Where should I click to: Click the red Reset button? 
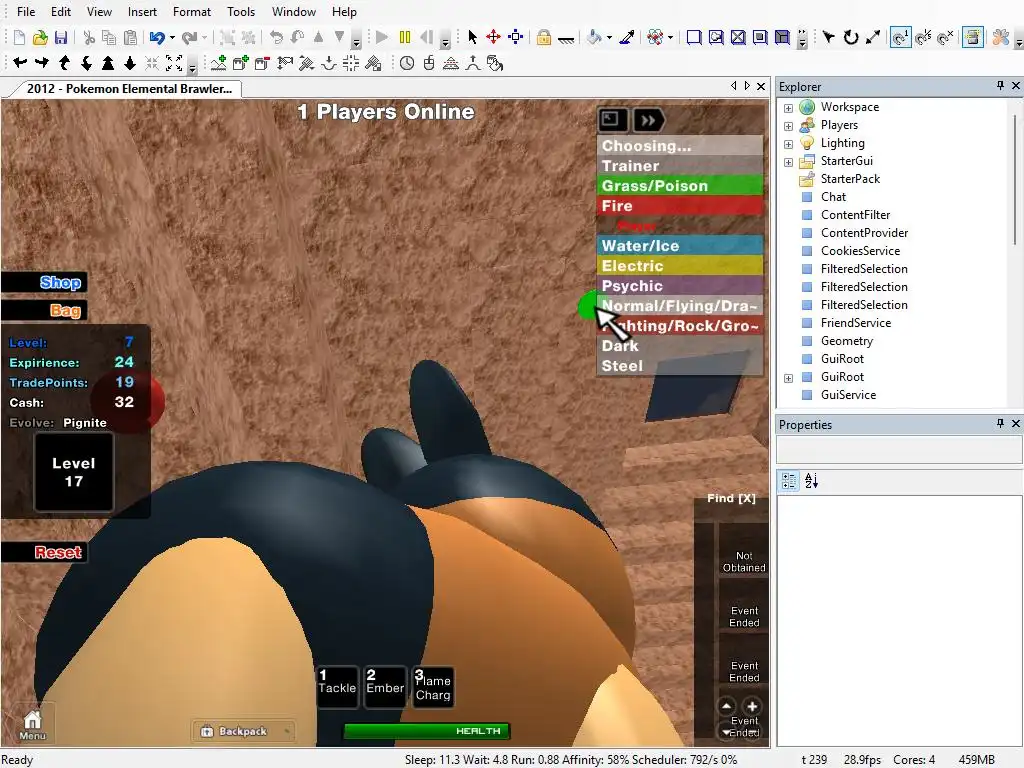[44, 552]
